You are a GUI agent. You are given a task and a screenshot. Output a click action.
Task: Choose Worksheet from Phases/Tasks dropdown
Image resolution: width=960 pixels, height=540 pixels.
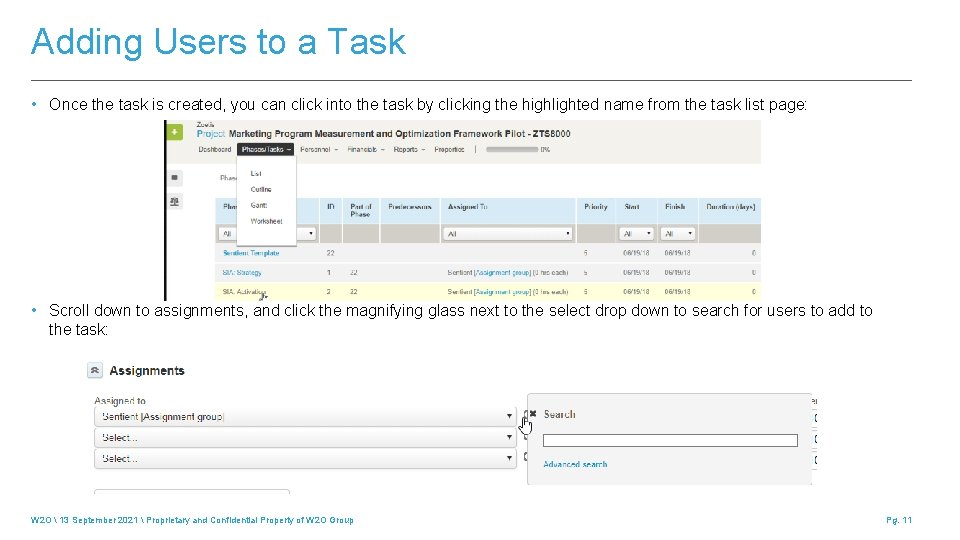(x=266, y=221)
